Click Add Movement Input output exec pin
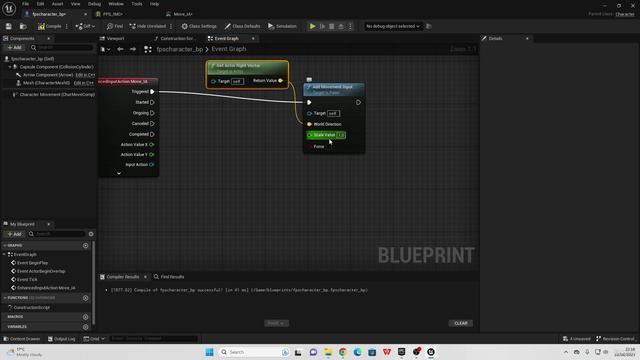 tap(358, 102)
